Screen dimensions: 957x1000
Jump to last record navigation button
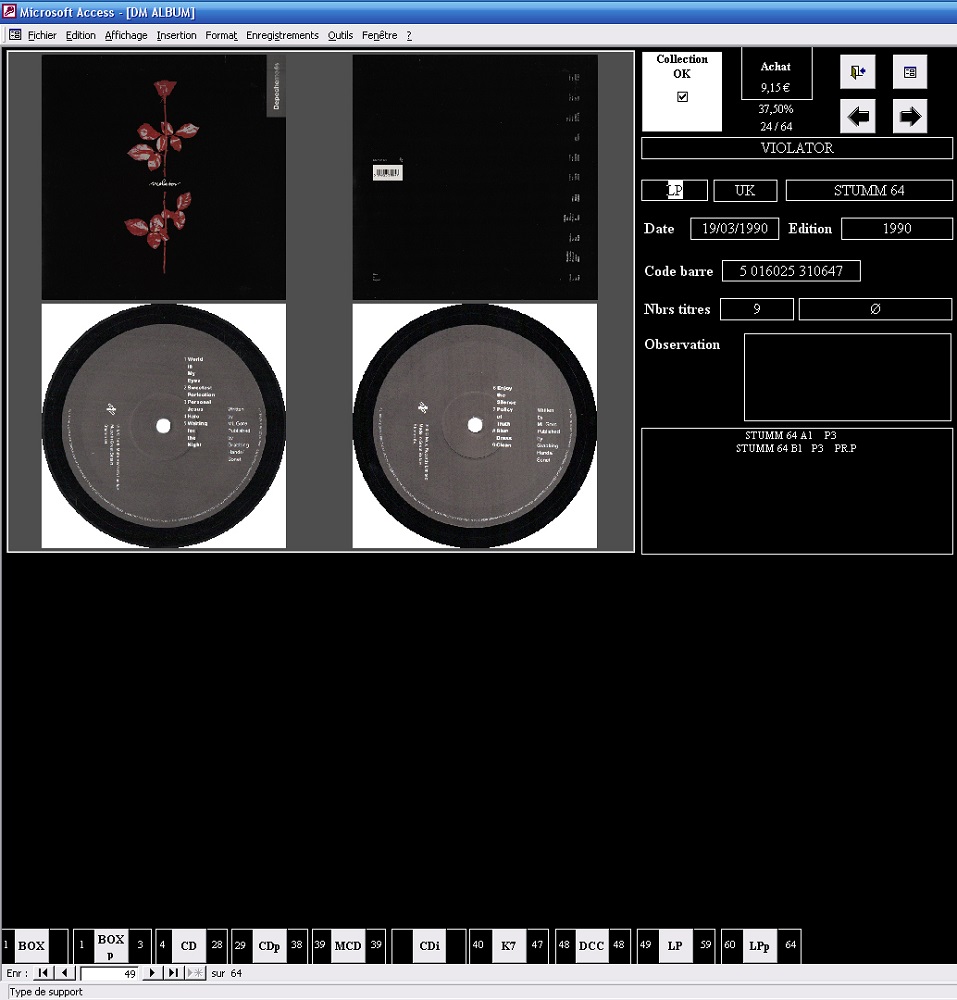[x=173, y=973]
